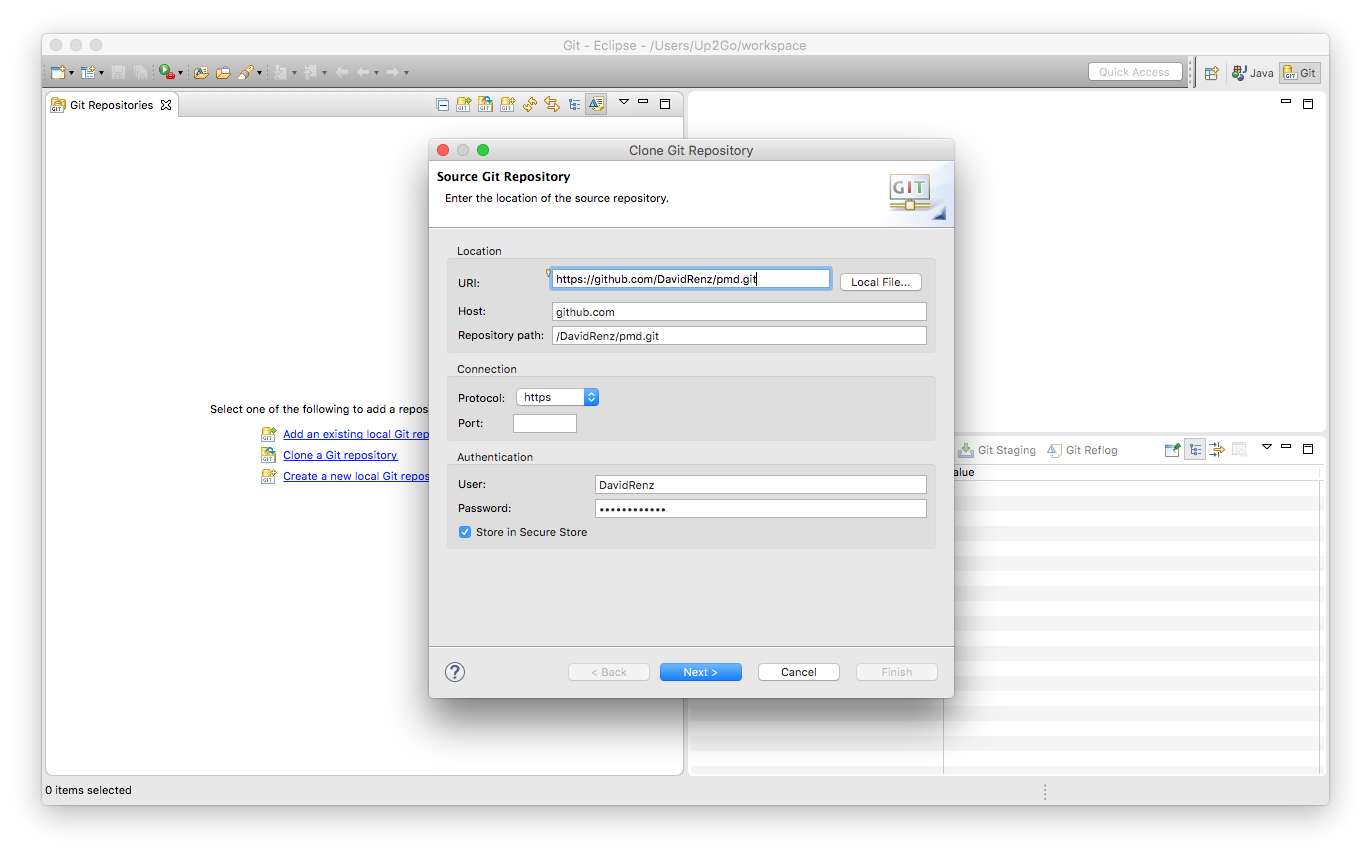Click the Refresh icon in Git Repositories toolbar

[530, 104]
